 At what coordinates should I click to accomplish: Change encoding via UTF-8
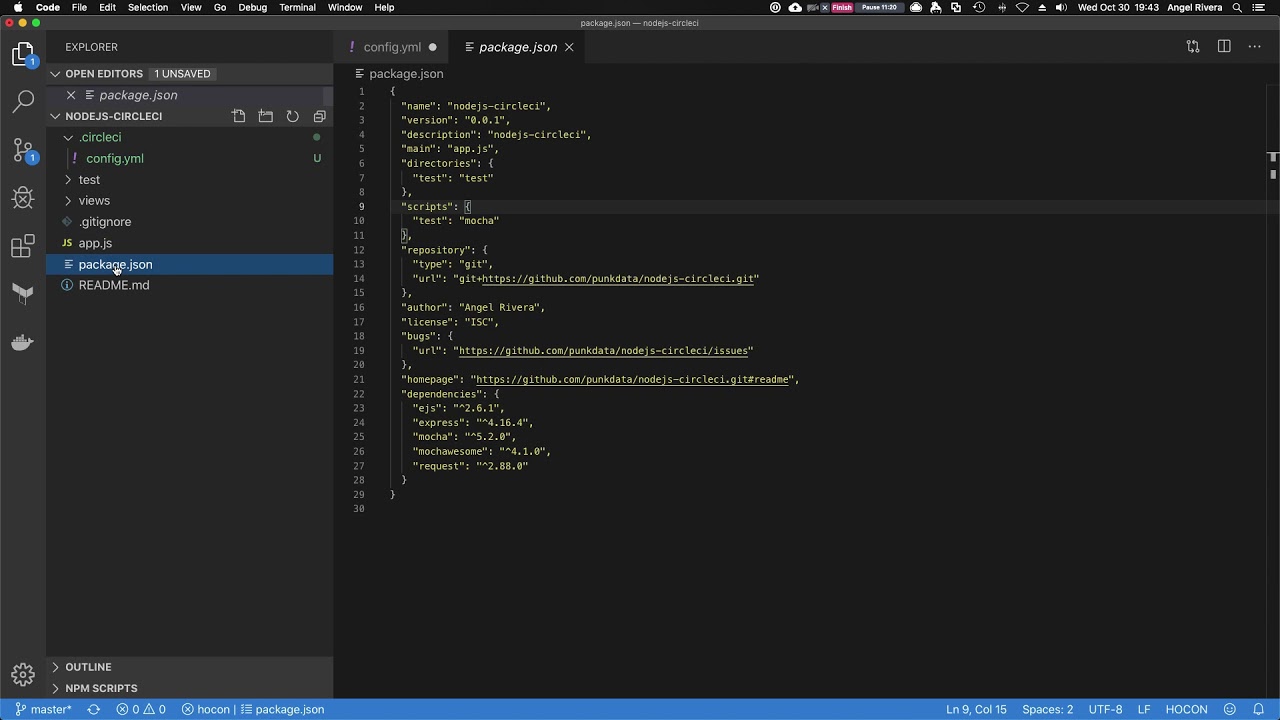pyautogui.click(x=1105, y=709)
